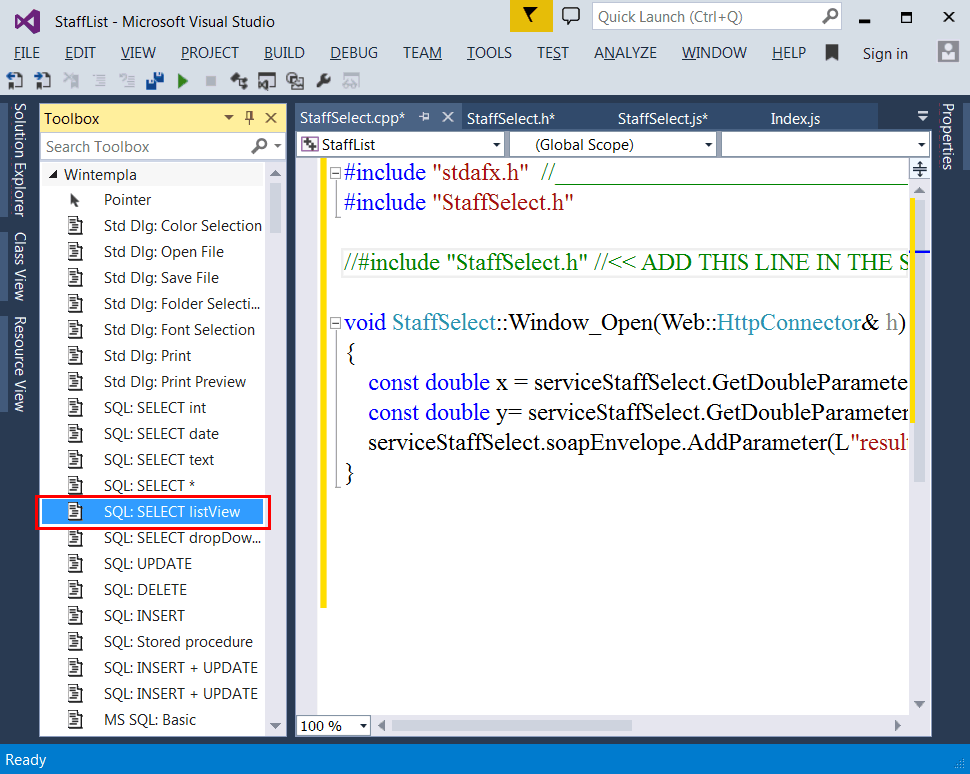This screenshot has height=774, width=970.
Task: Click the feedback notification flag icon
Action: tap(531, 16)
